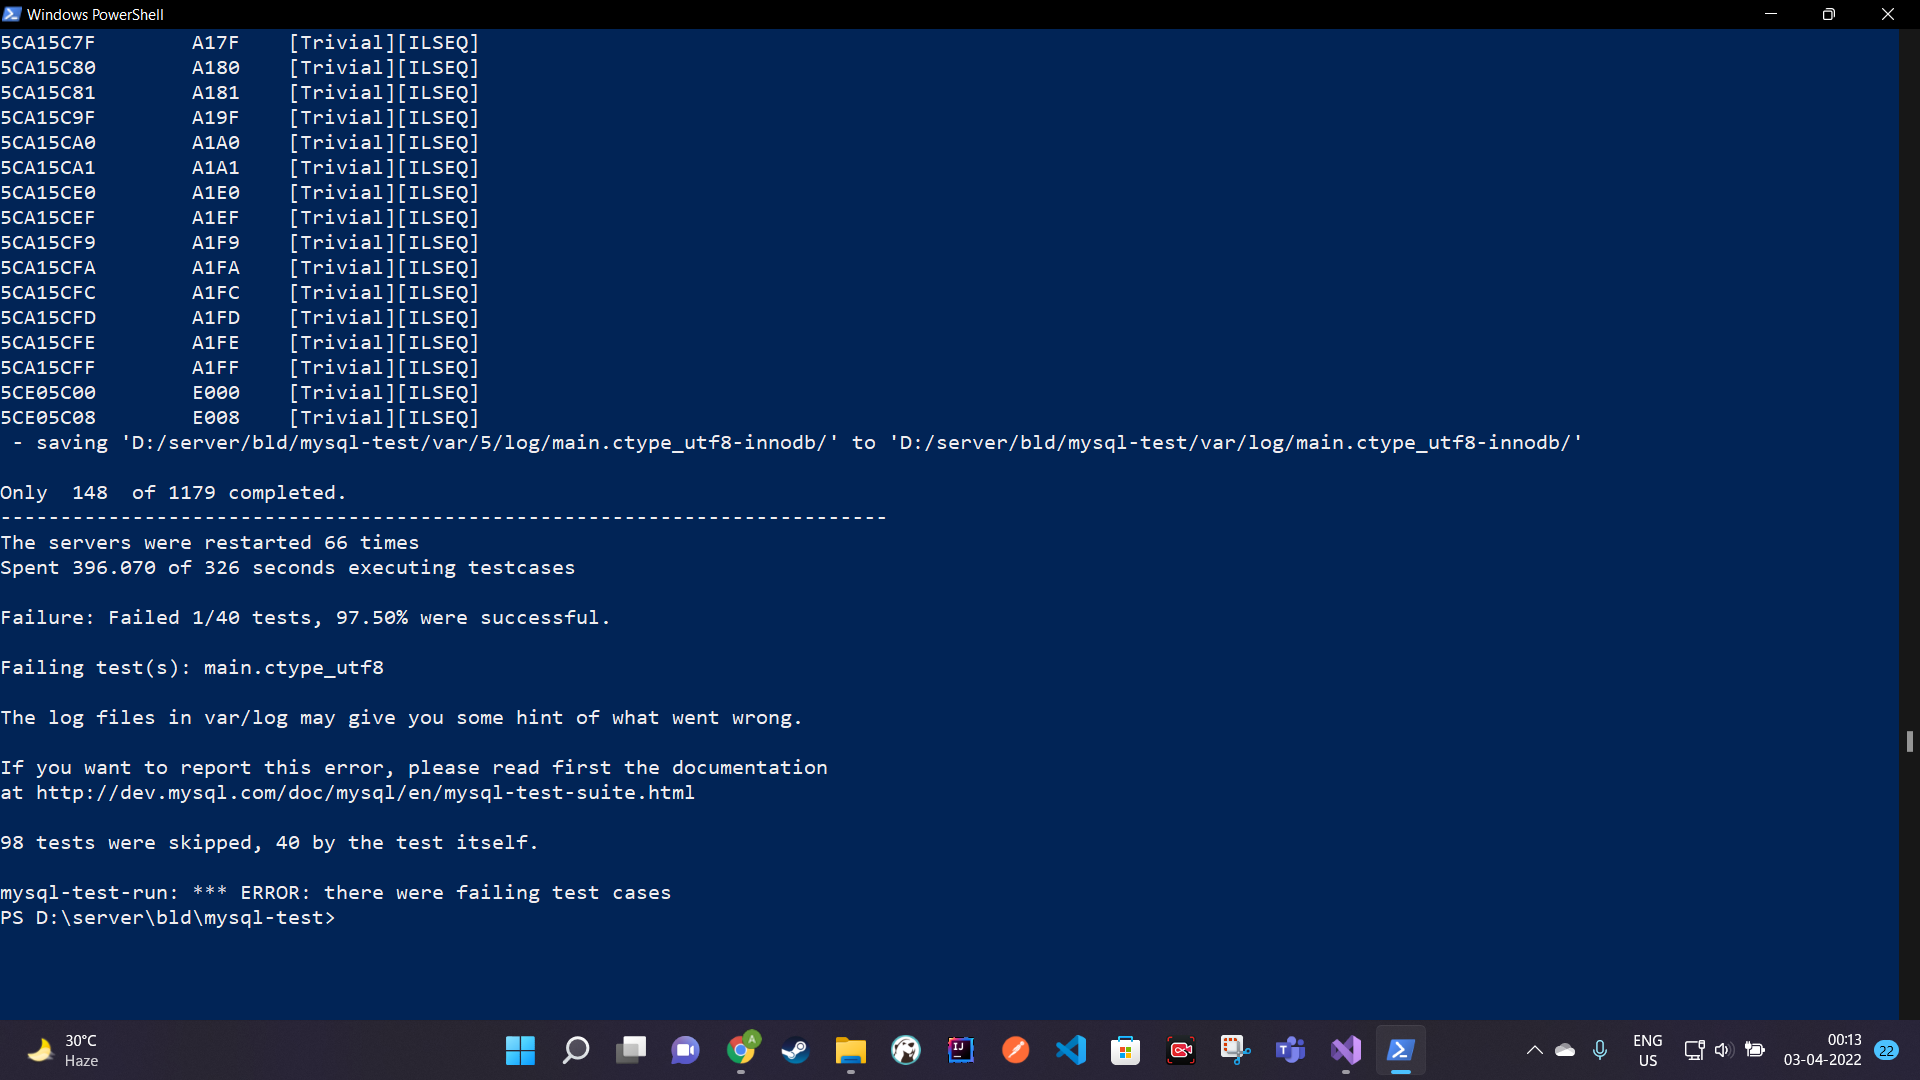Open Task View on the taskbar
This screenshot has width=1920, height=1080.
pos(631,1050)
